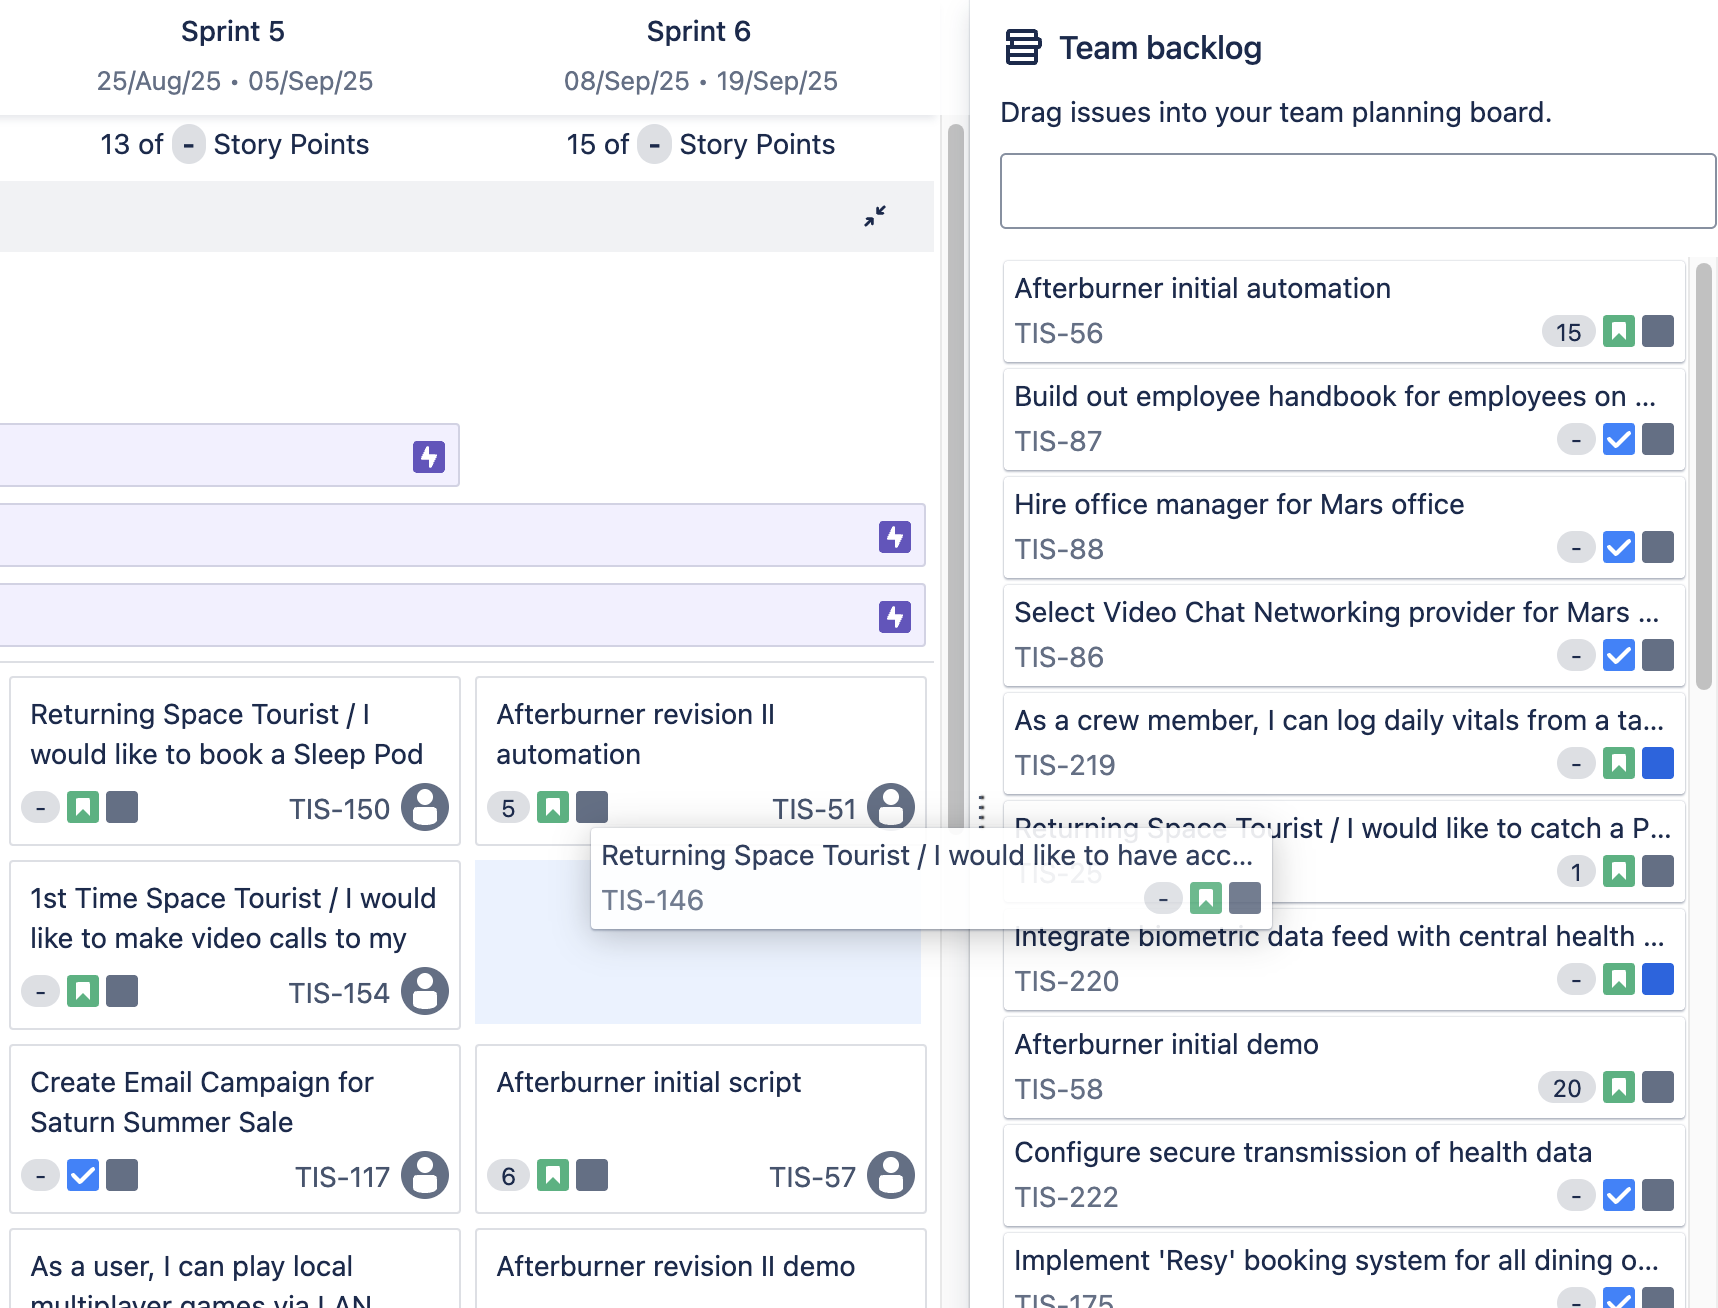The width and height of the screenshot is (1718, 1308).
Task: Click the vertical dots panel resize handle
Action: click(982, 810)
